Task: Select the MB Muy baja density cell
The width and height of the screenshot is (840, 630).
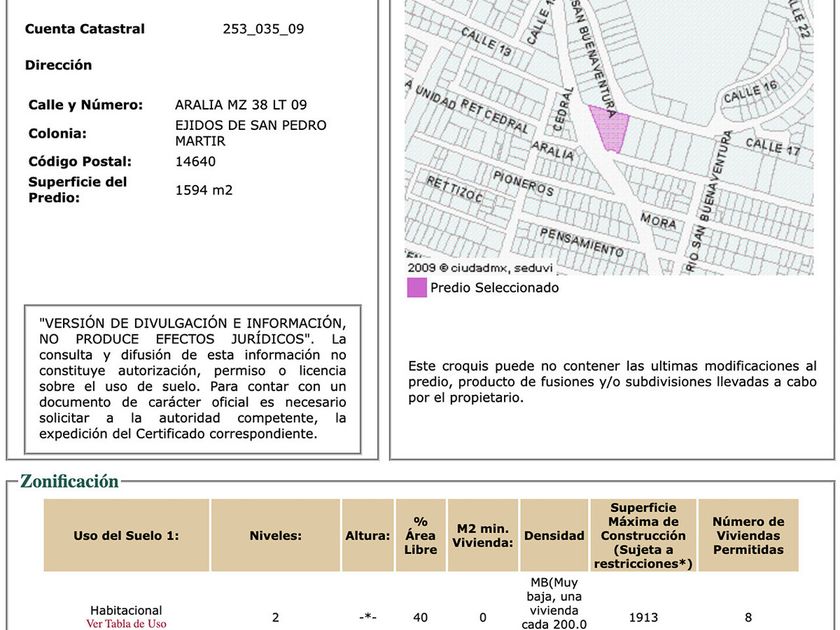Action: coord(554,603)
